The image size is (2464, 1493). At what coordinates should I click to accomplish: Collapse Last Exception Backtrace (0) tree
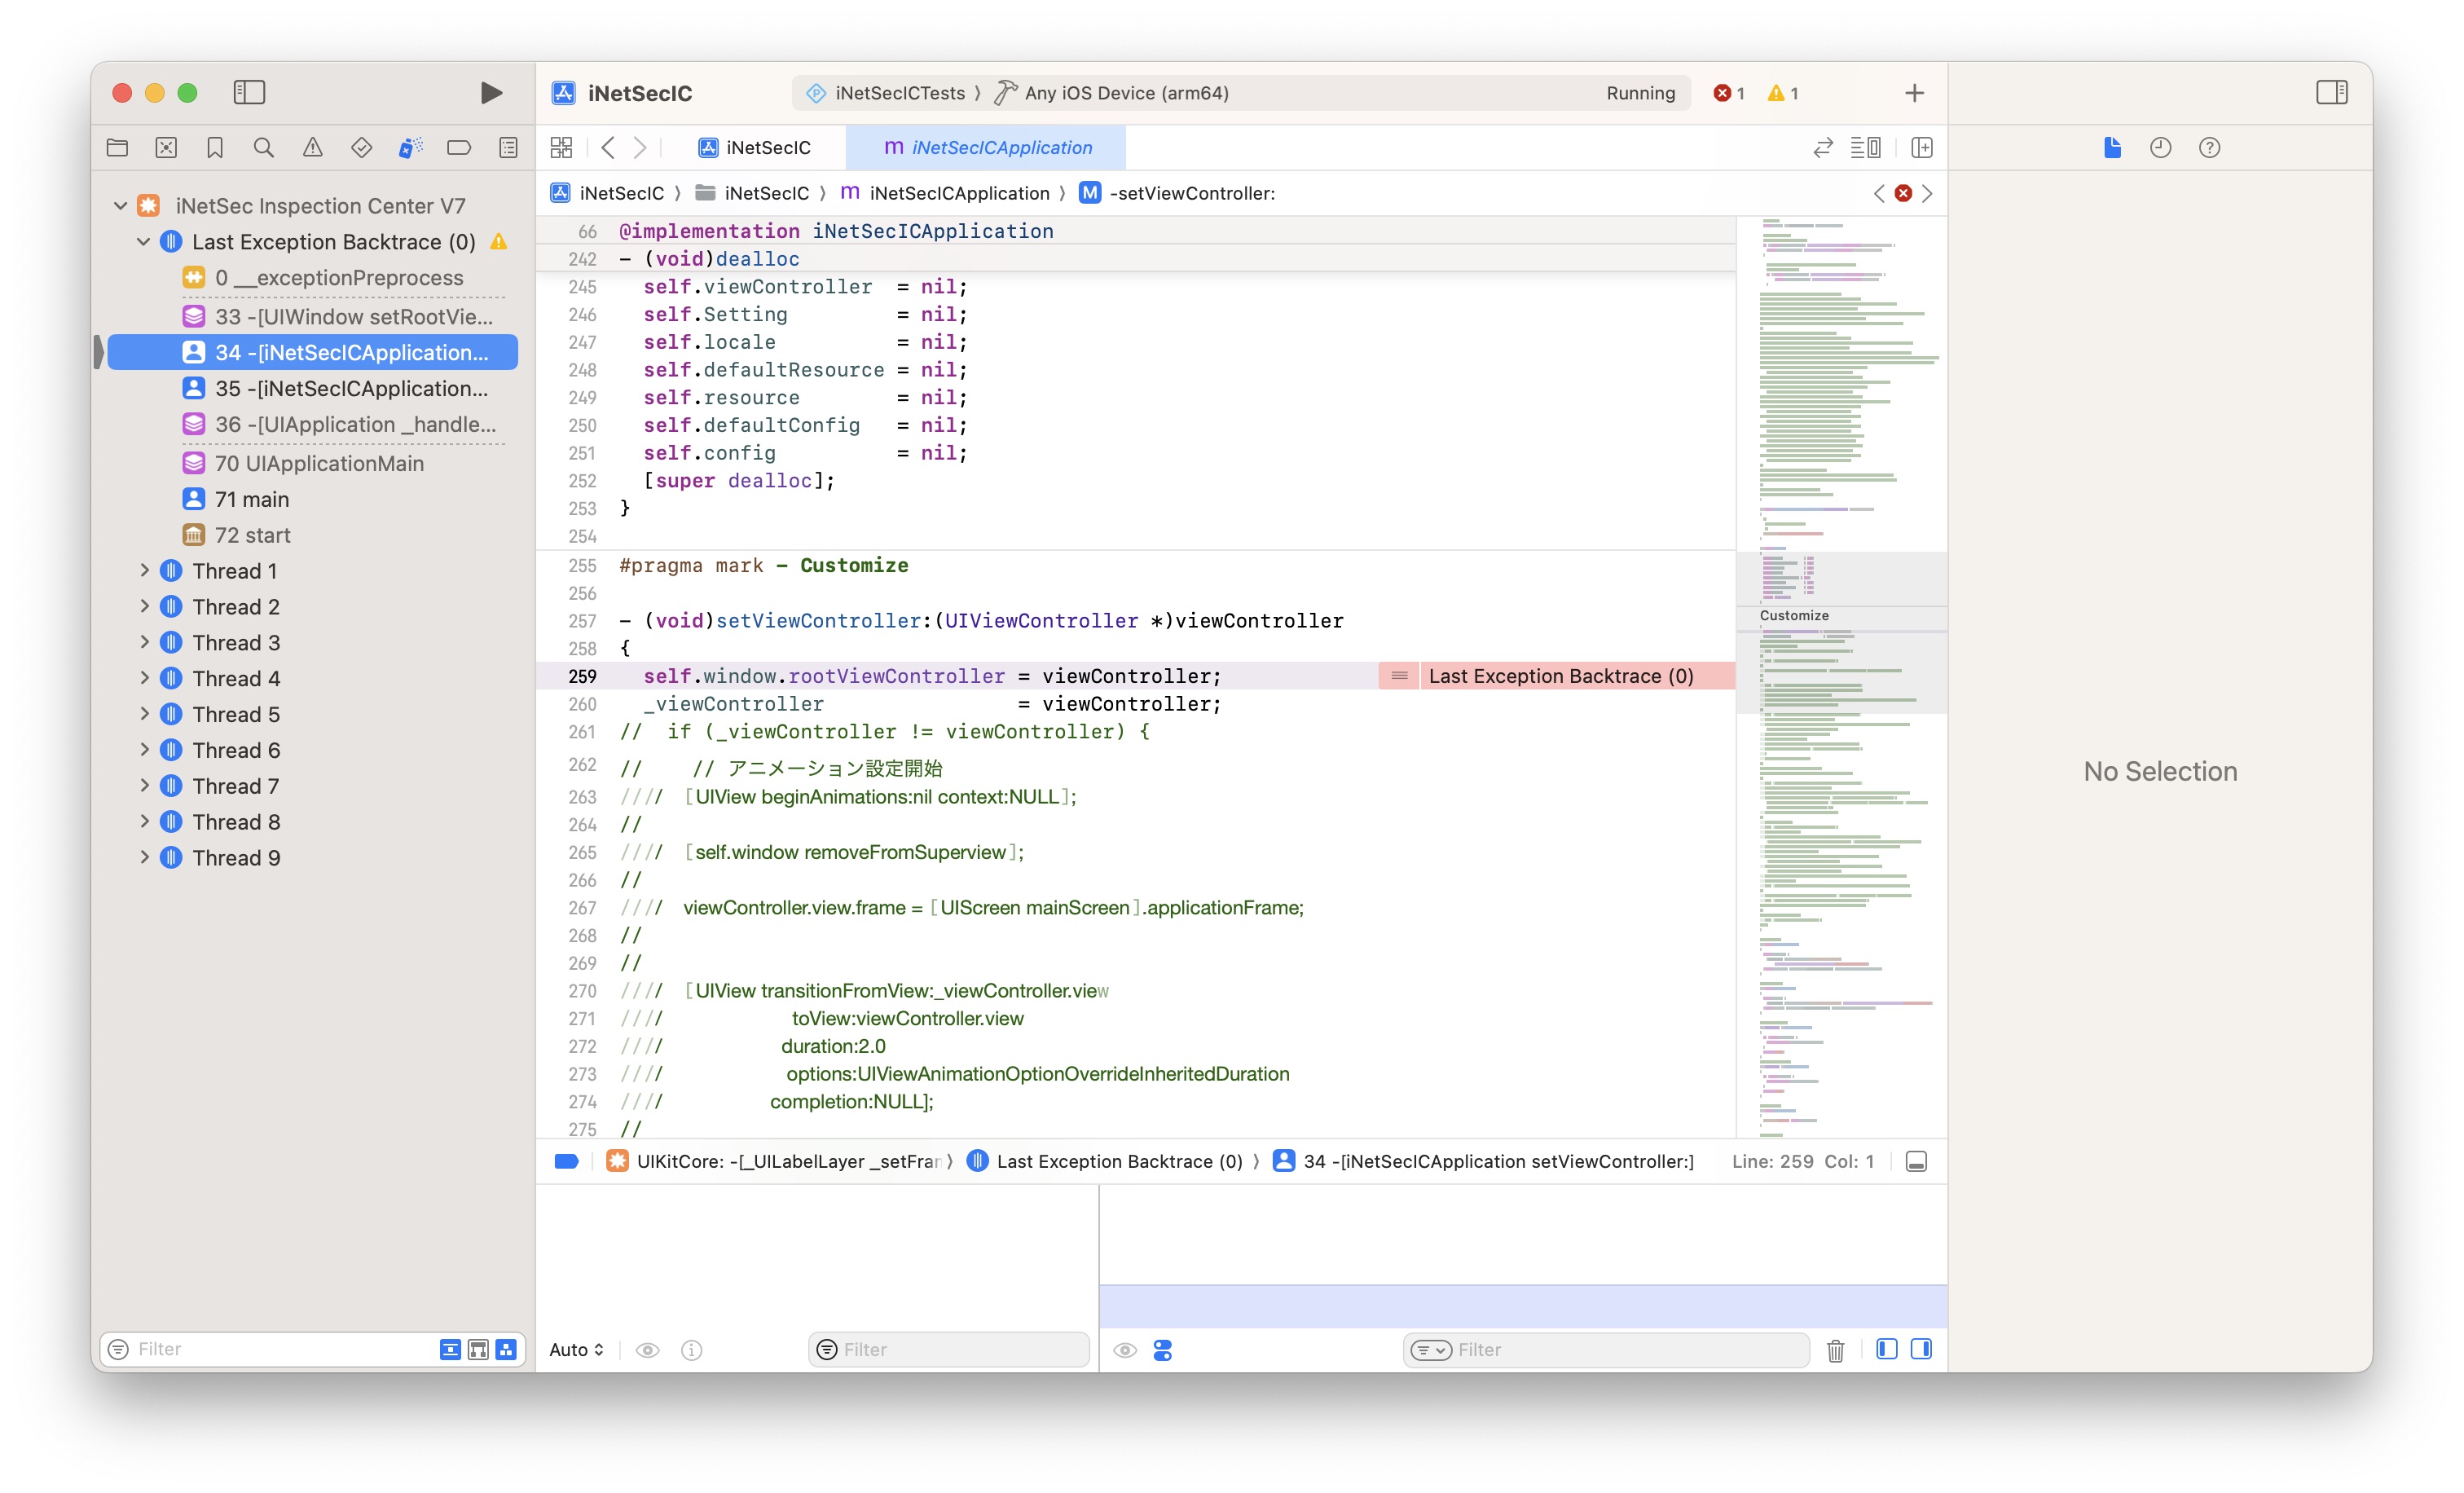[x=144, y=242]
